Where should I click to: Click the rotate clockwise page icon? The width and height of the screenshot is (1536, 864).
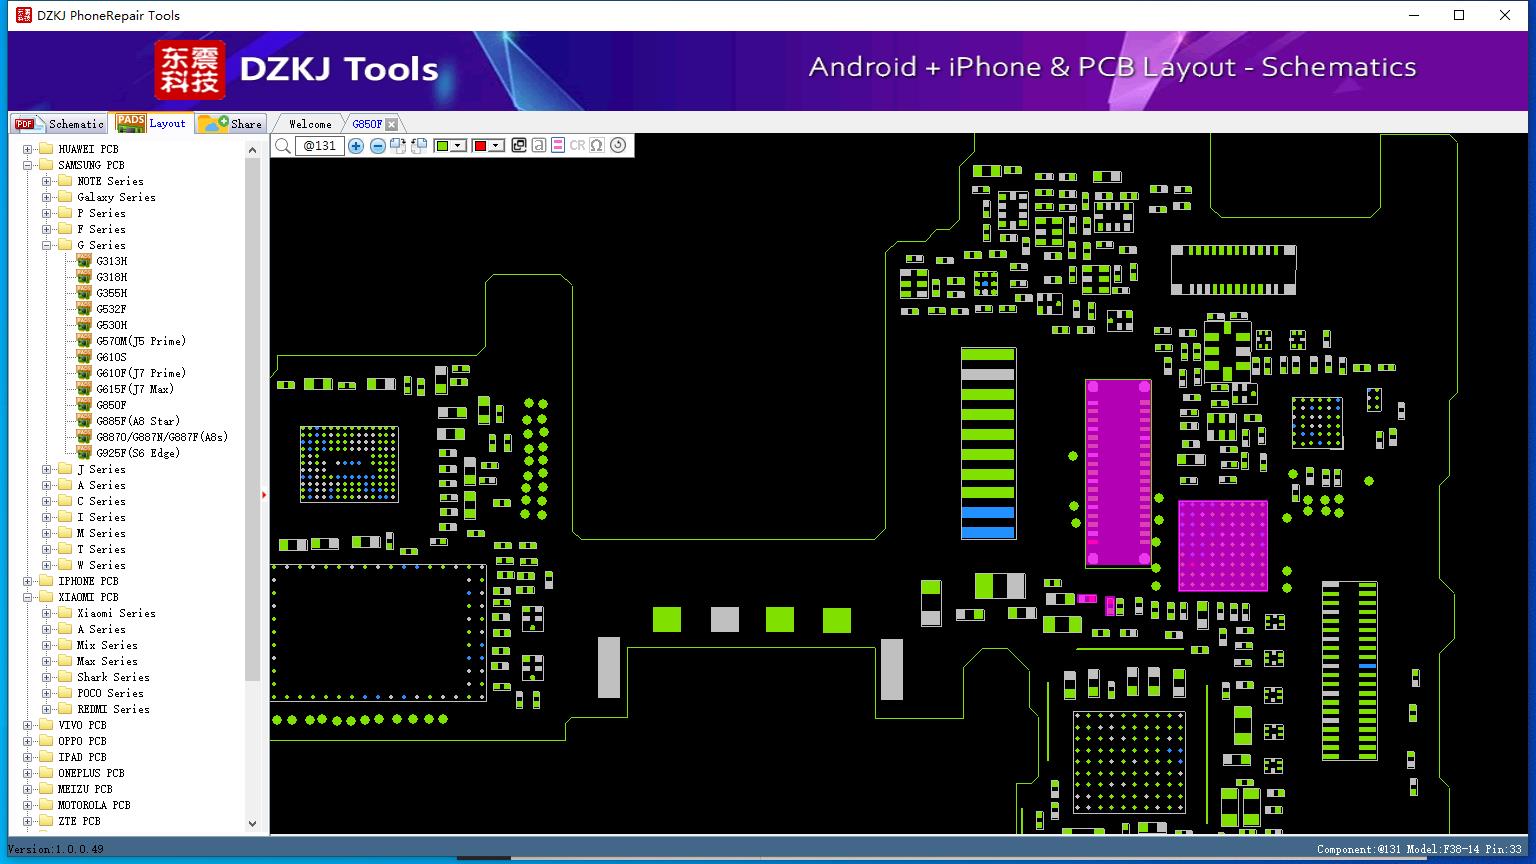coord(398,146)
